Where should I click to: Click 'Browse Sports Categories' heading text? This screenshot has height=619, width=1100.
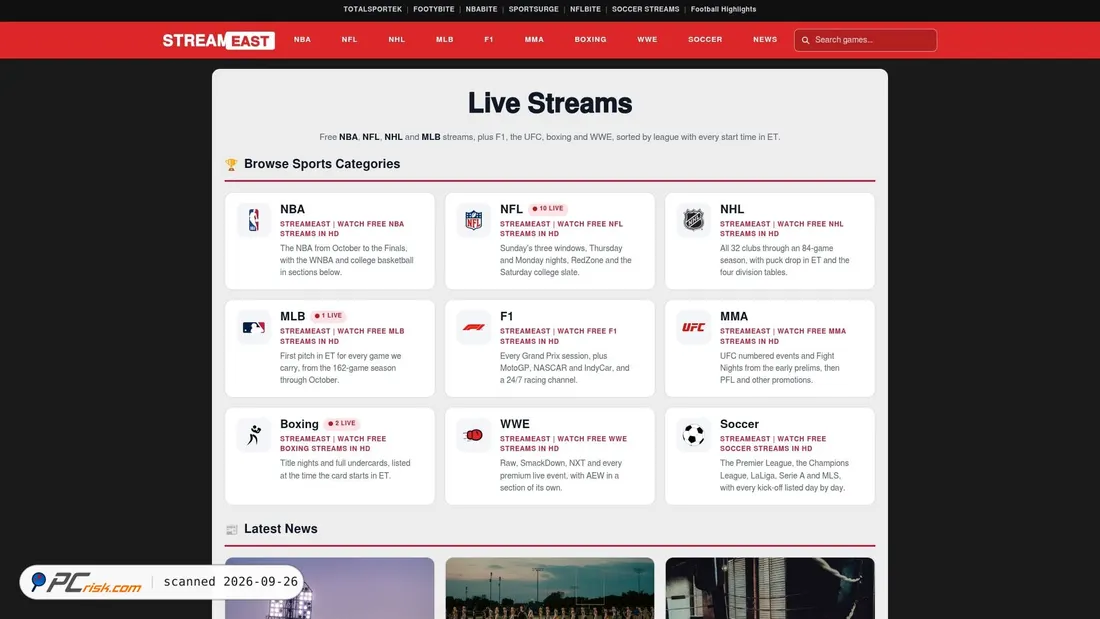tap(322, 164)
